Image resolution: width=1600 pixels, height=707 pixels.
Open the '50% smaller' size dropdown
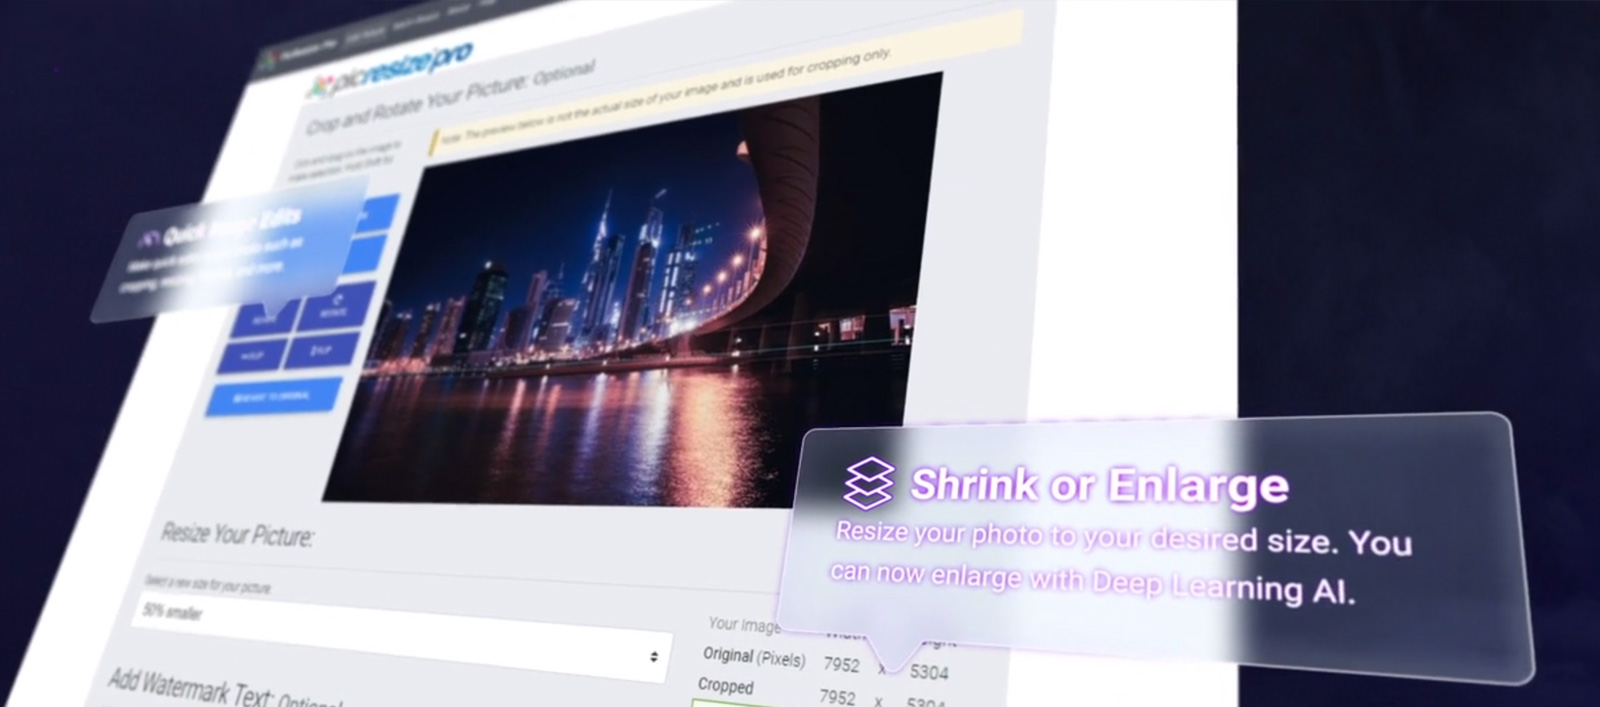click(x=400, y=636)
